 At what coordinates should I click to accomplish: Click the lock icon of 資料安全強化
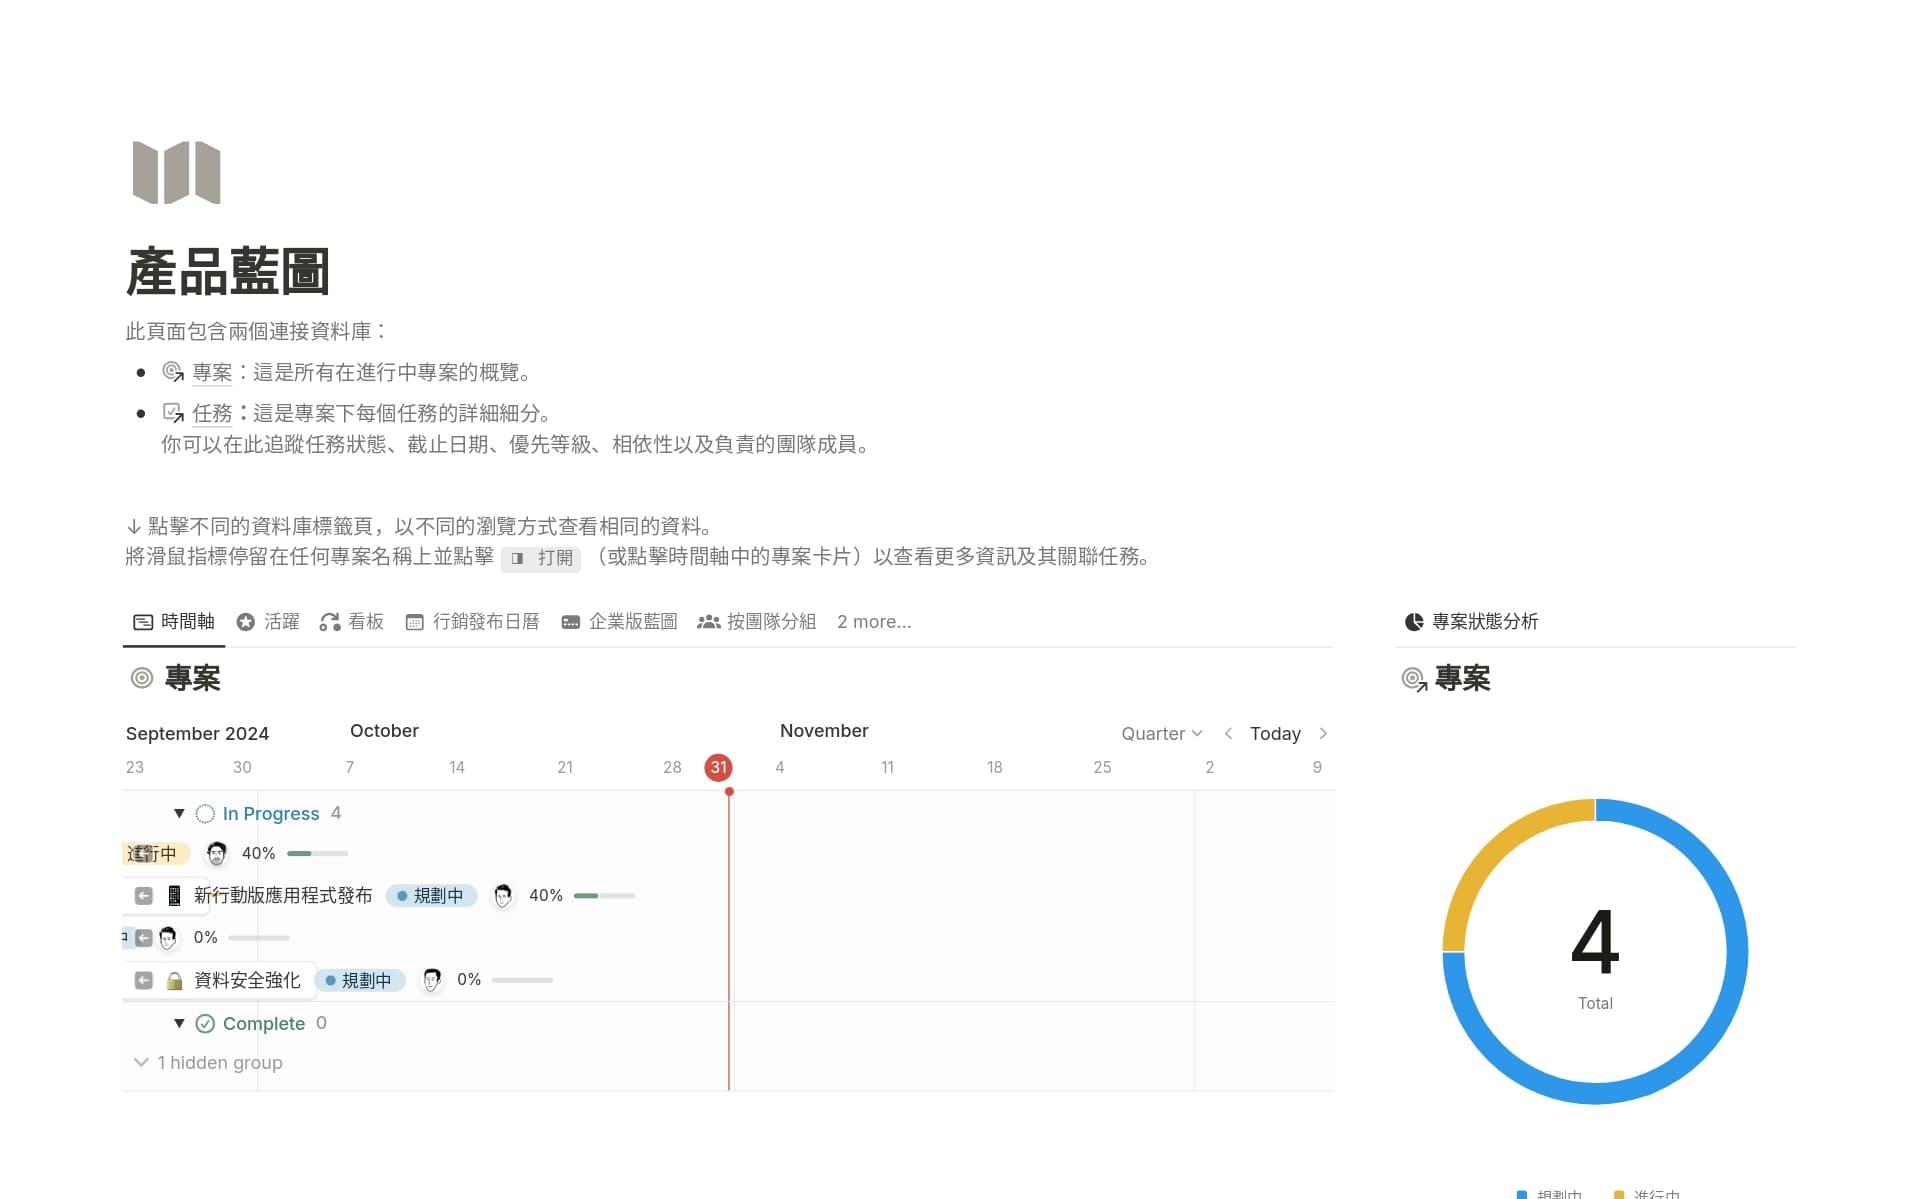[174, 980]
